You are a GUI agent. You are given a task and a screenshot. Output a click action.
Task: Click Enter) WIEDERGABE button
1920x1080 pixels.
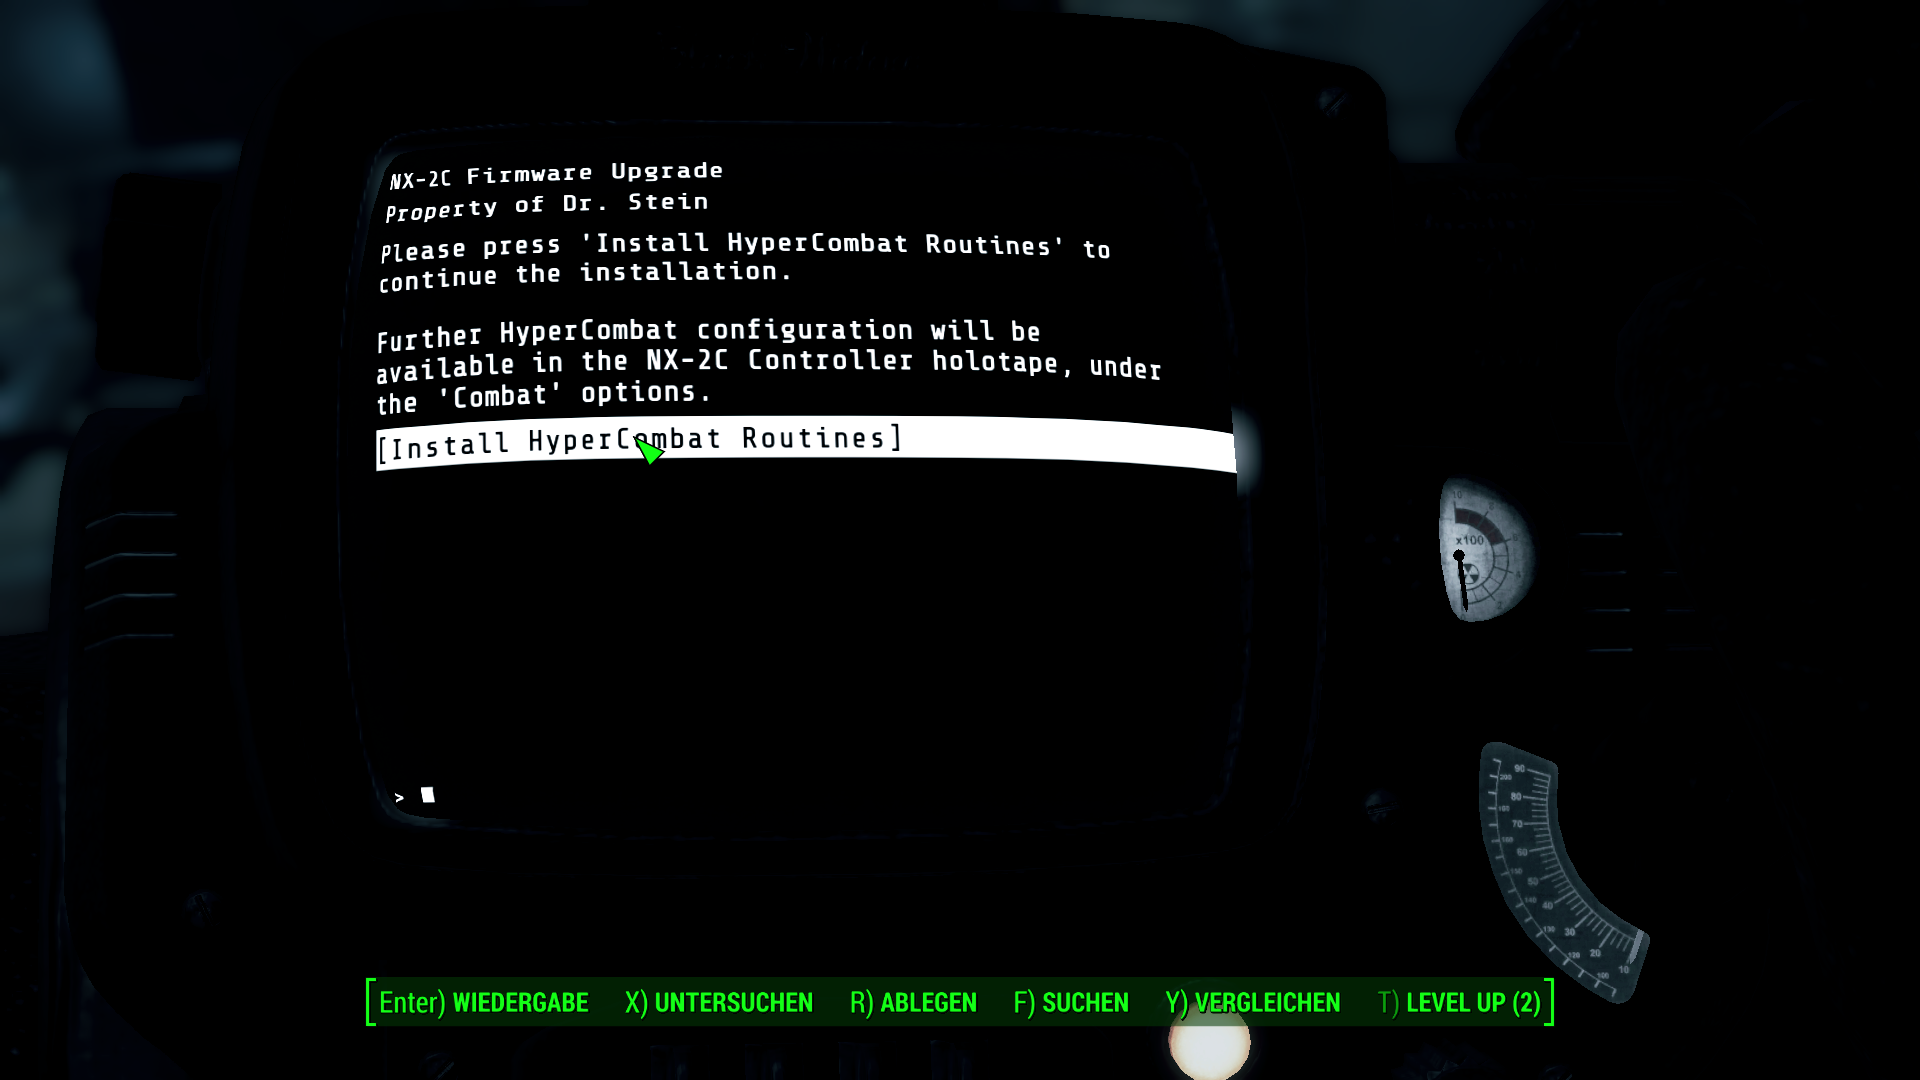click(x=484, y=1002)
